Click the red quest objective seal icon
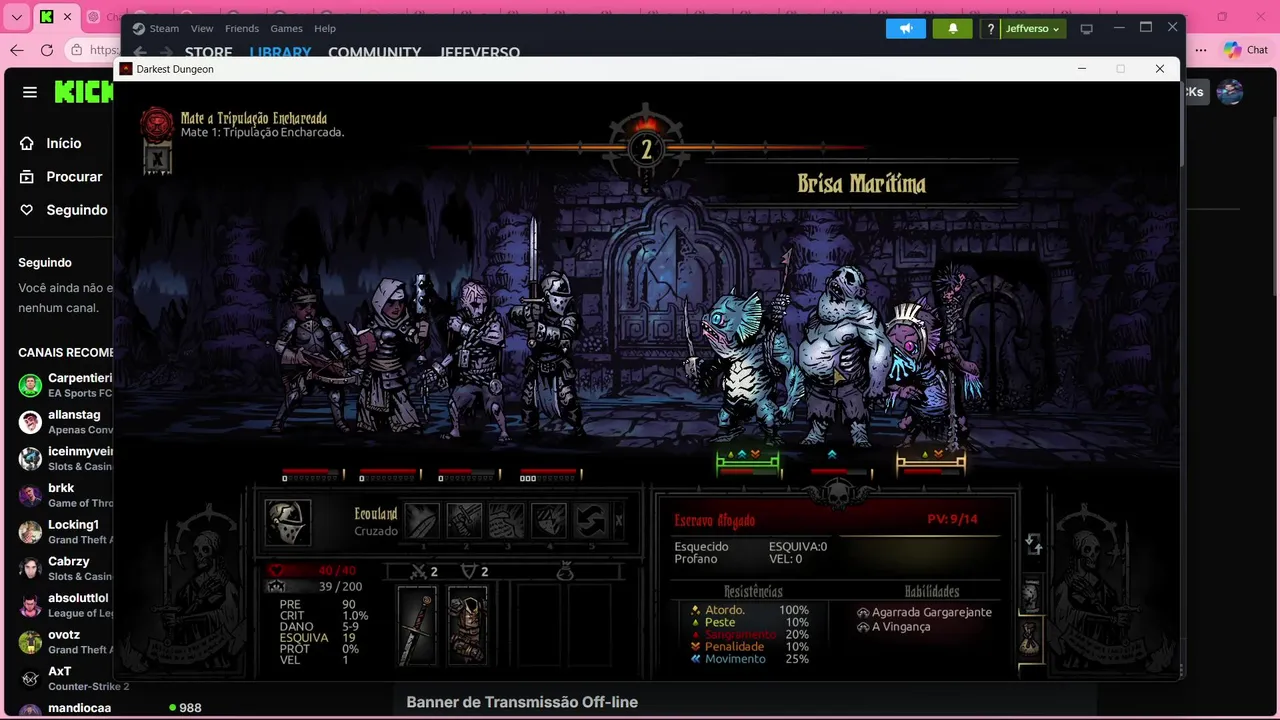This screenshot has width=1280, height=720. 157,124
